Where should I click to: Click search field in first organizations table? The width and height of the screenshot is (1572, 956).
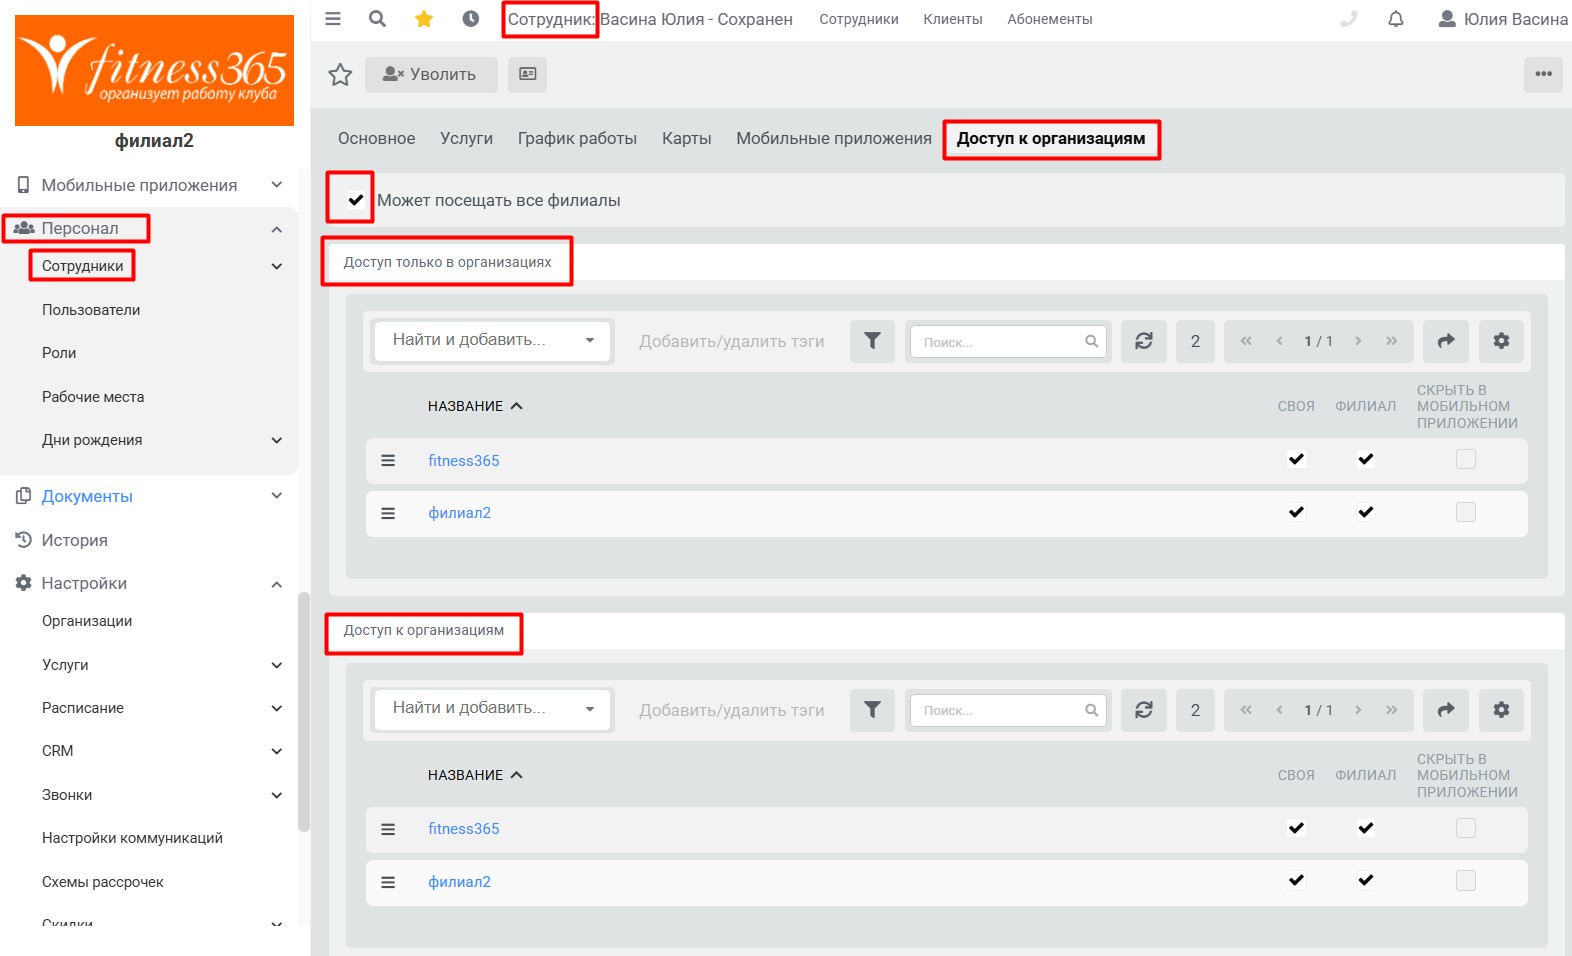pyautogui.click(x=1009, y=341)
